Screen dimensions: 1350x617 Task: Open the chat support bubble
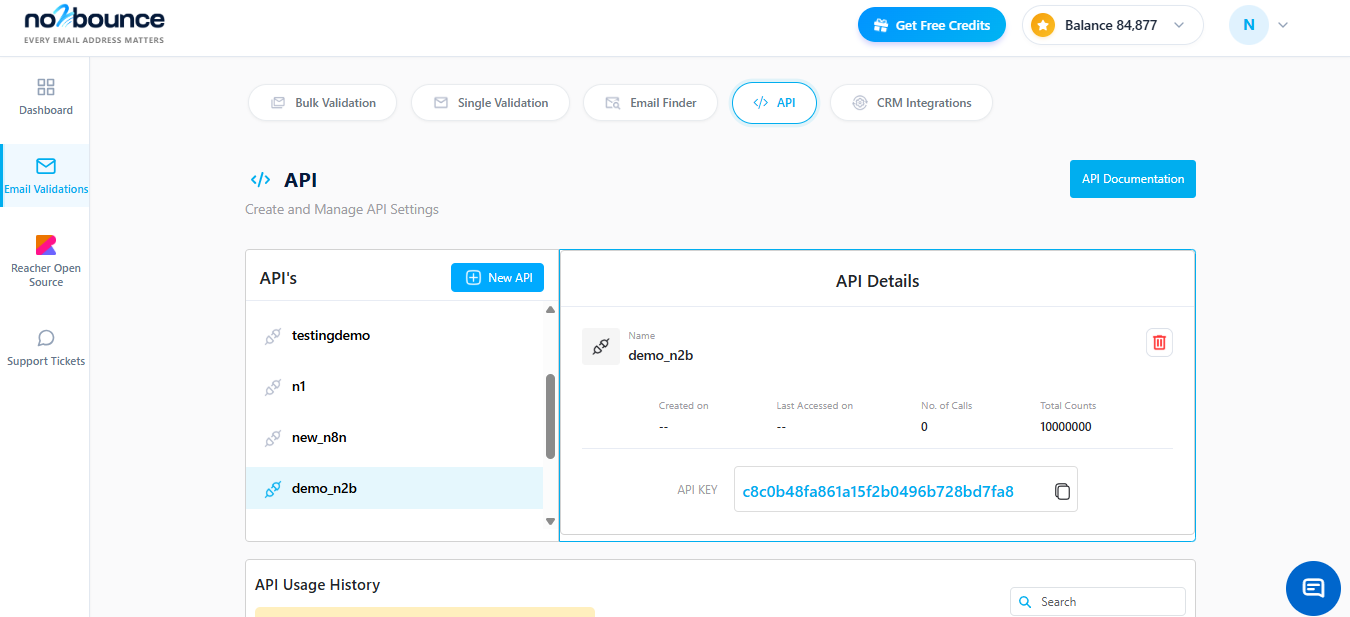pos(1313,588)
